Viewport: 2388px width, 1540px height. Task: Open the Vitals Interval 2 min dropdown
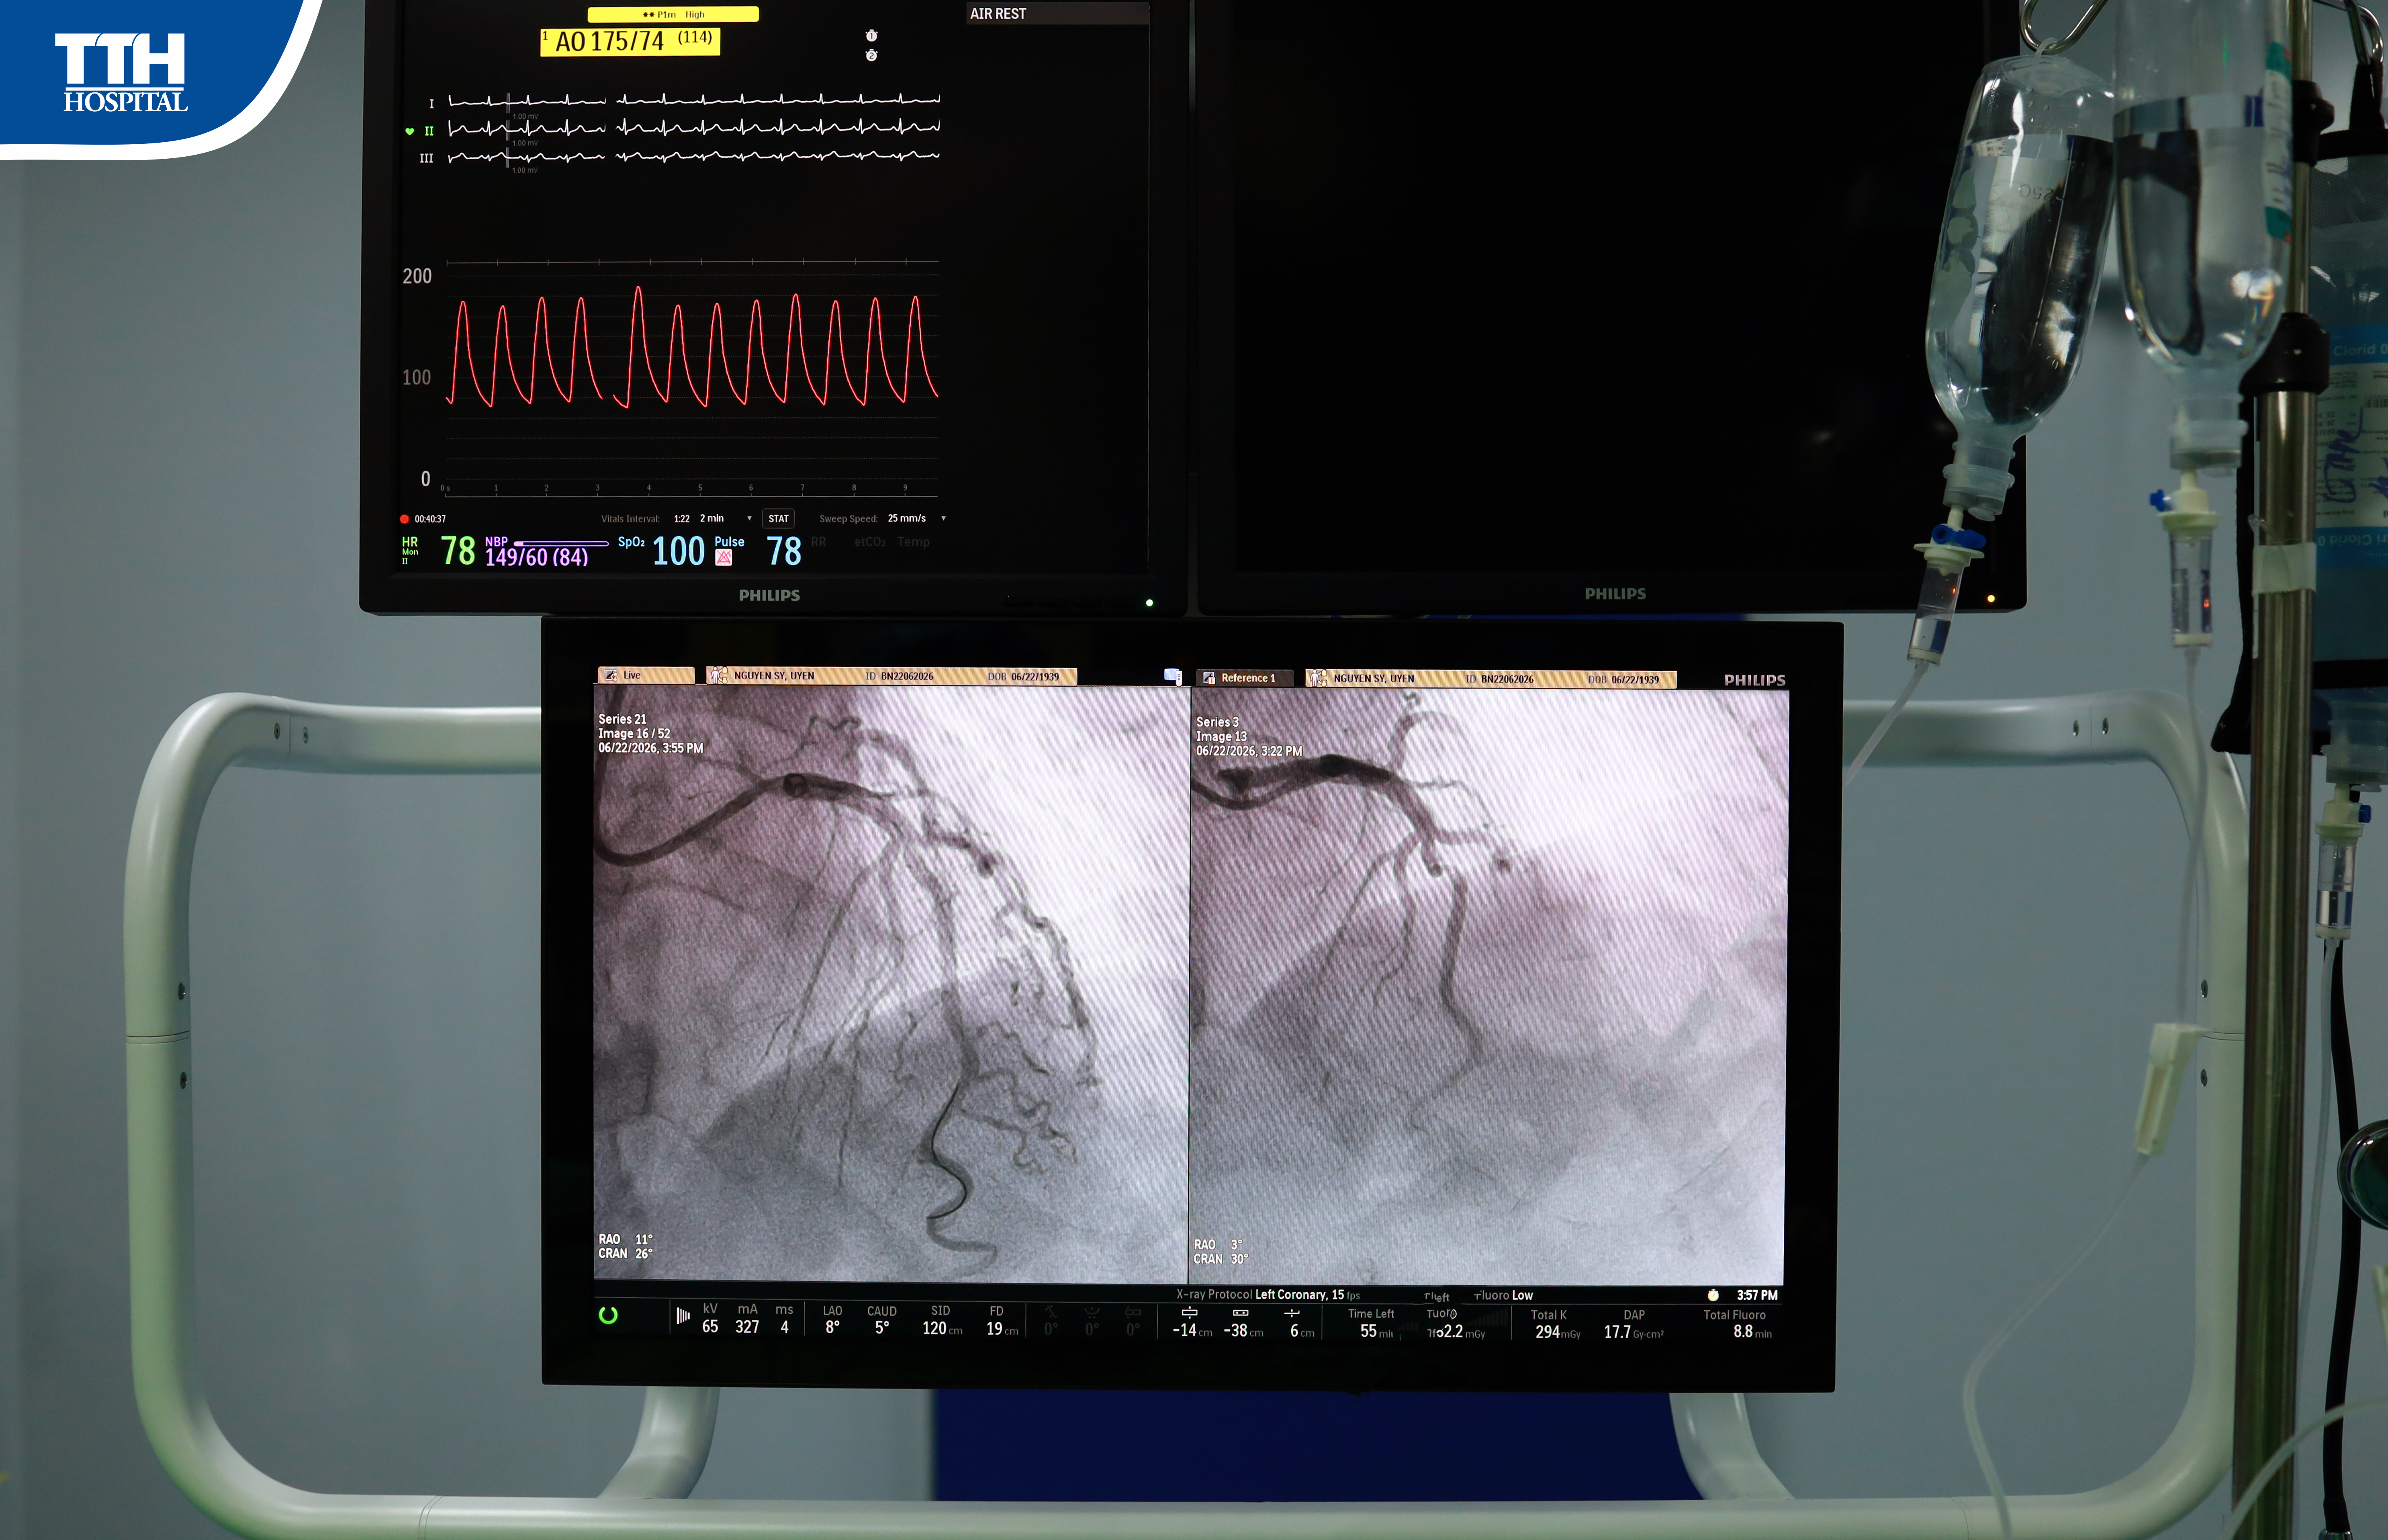[x=726, y=518]
